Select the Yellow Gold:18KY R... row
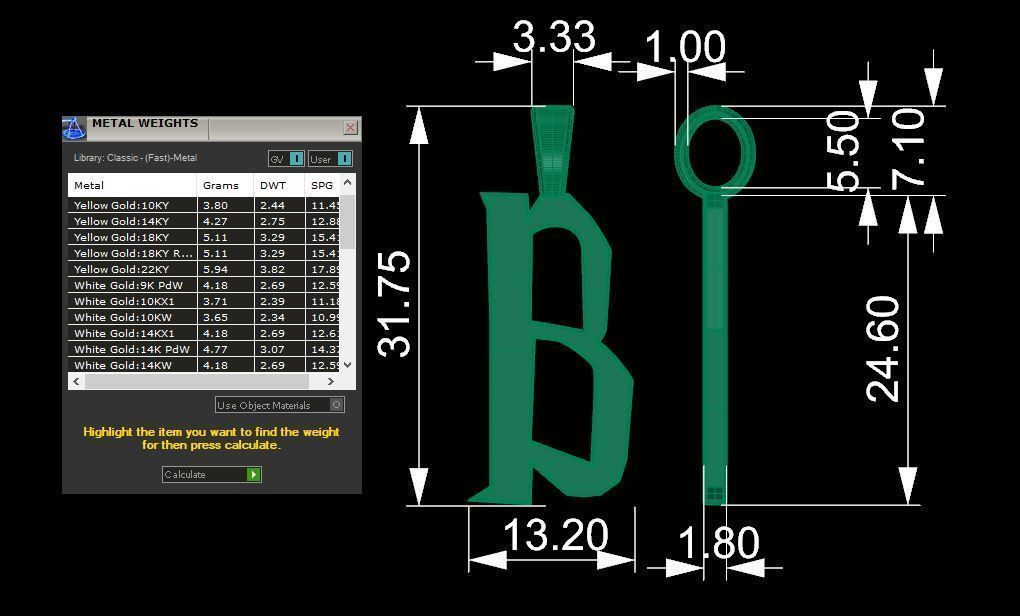Image resolution: width=1020 pixels, height=616 pixels. [204, 253]
